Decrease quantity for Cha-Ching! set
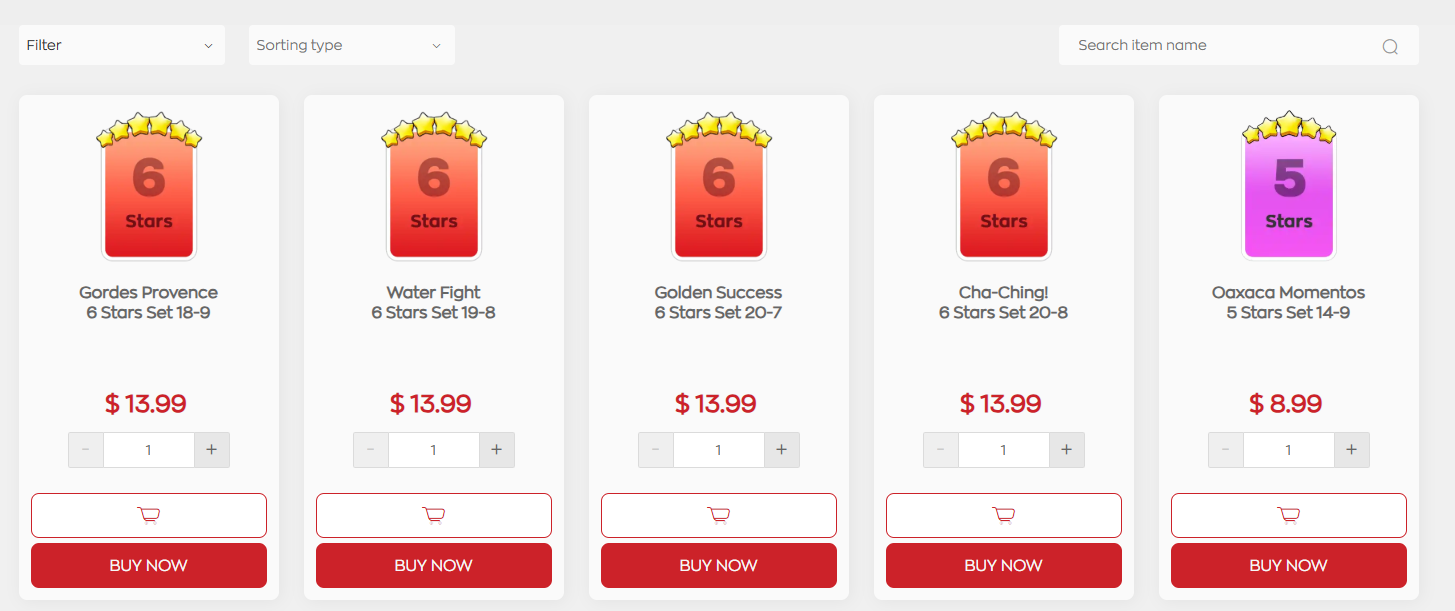The width and height of the screenshot is (1455, 611). [x=941, y=450]
